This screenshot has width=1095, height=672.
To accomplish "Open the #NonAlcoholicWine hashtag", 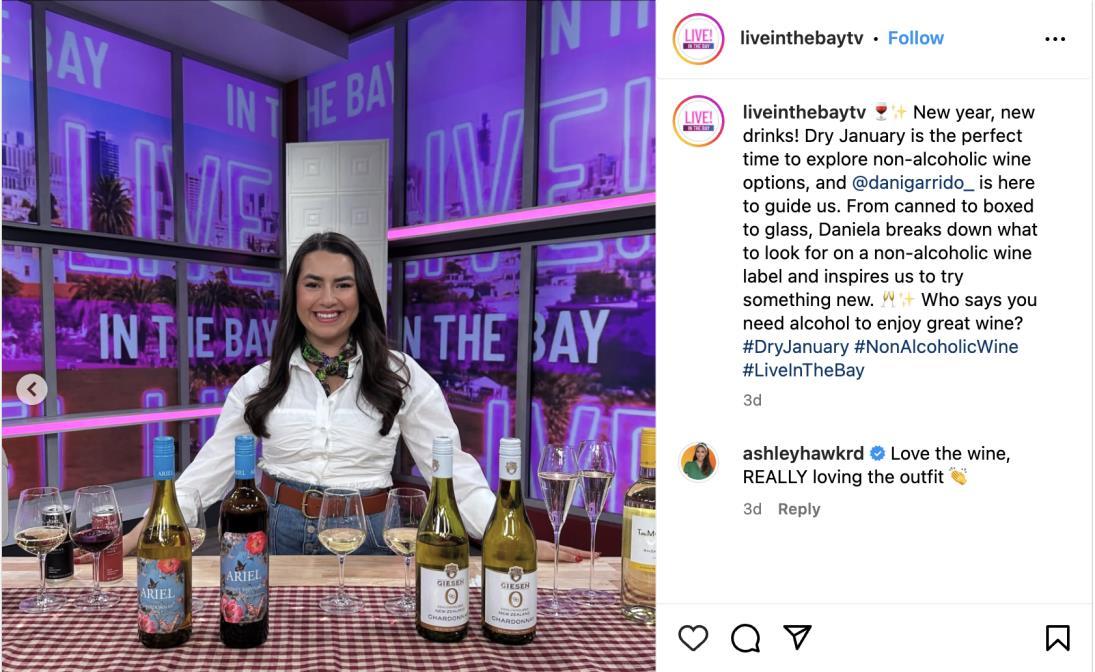I will 936,346.
